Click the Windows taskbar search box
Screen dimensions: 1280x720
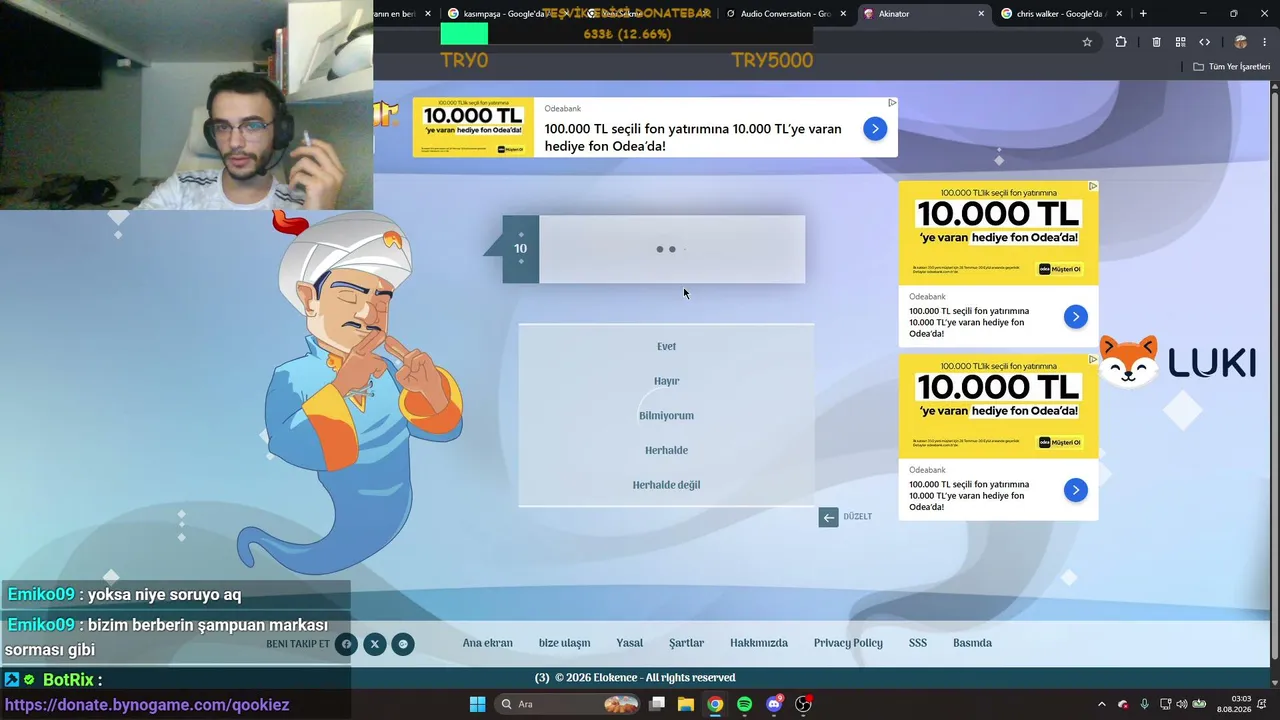click(x=568, y=704)
